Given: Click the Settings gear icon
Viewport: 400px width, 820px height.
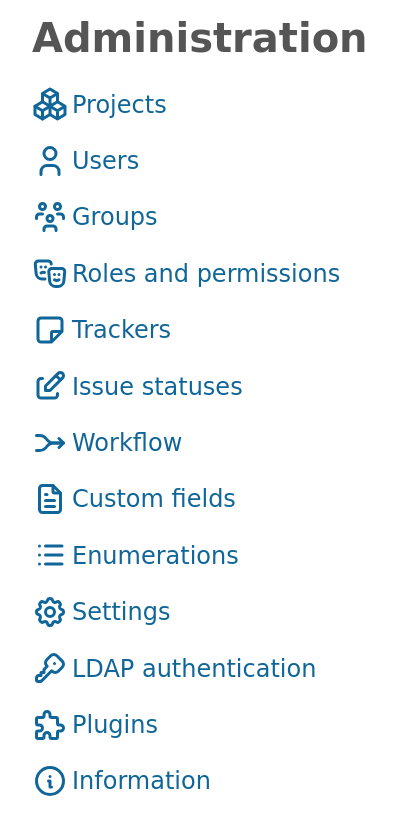Looking at the screenshot, I should (x=50, y=611).
